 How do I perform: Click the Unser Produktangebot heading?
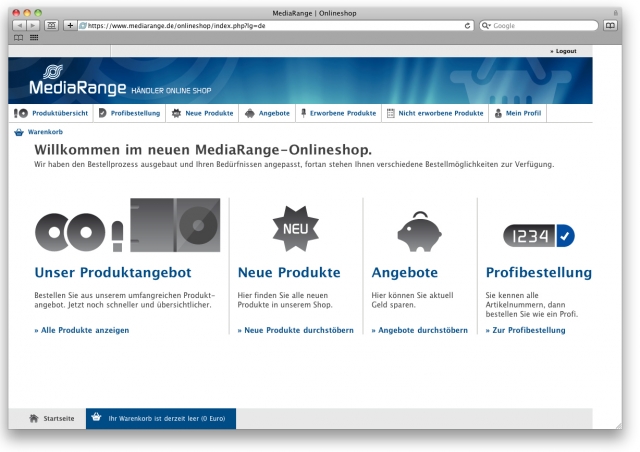pyautogui.click(x=113, y=272)
